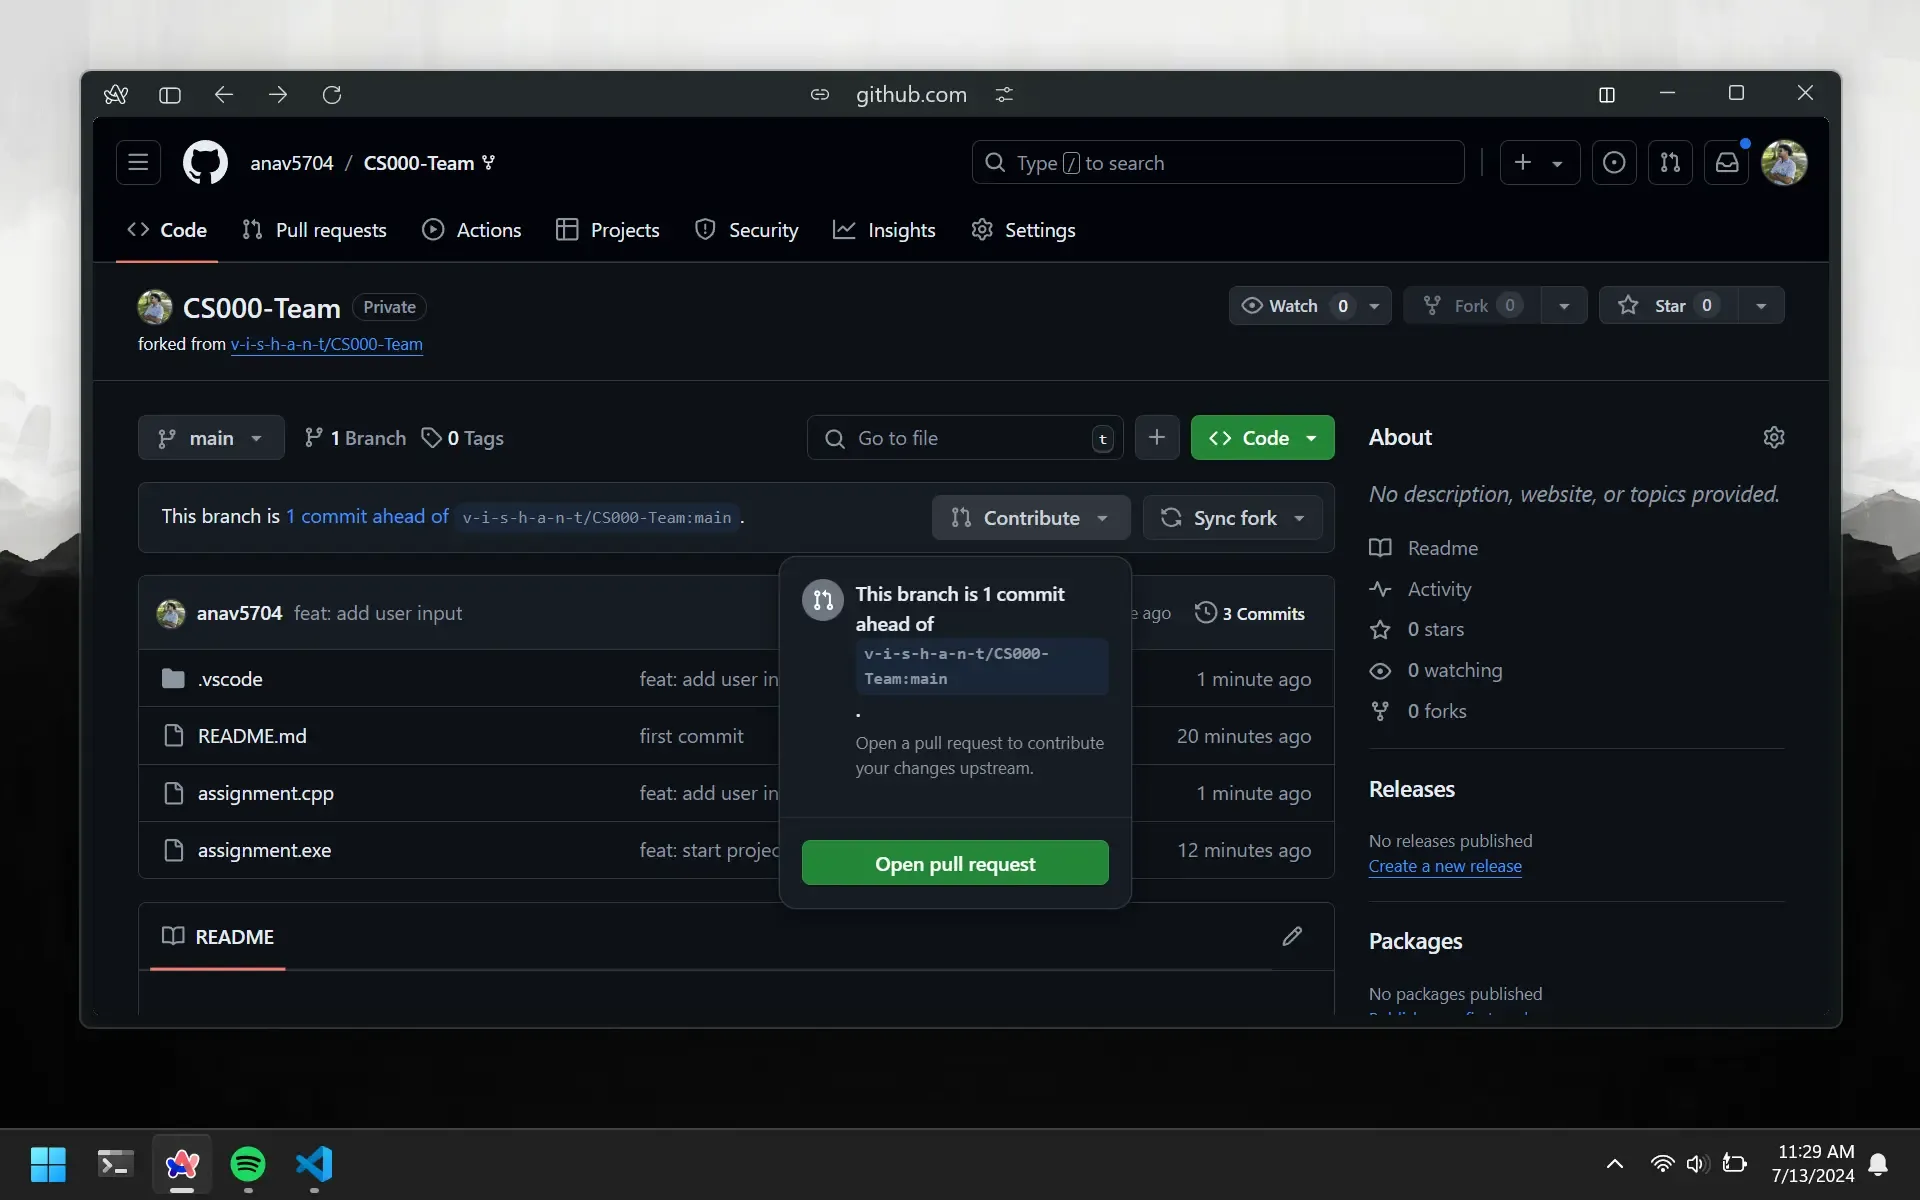The width and height of the screenshot is (1920, 1200).
Task: Click Create a new release link
Action: pyautogui.click(x=1445, y=866)
